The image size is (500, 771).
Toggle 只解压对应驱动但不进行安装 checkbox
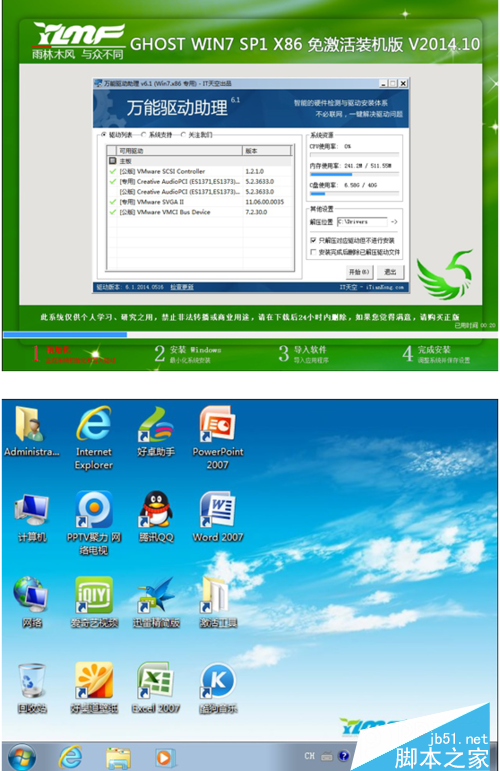313,240
